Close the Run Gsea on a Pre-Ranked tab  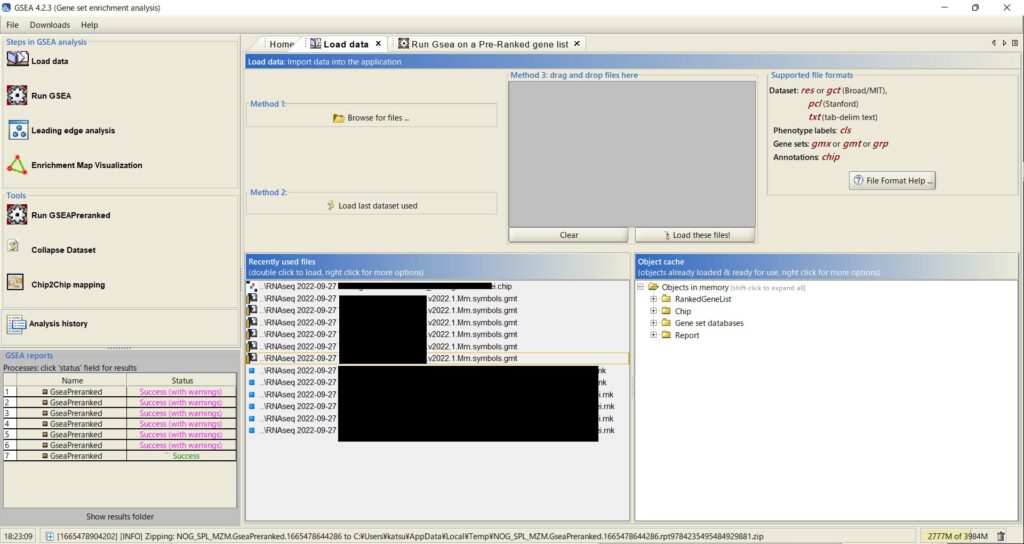pyautogui.click(x=577, y=44)
